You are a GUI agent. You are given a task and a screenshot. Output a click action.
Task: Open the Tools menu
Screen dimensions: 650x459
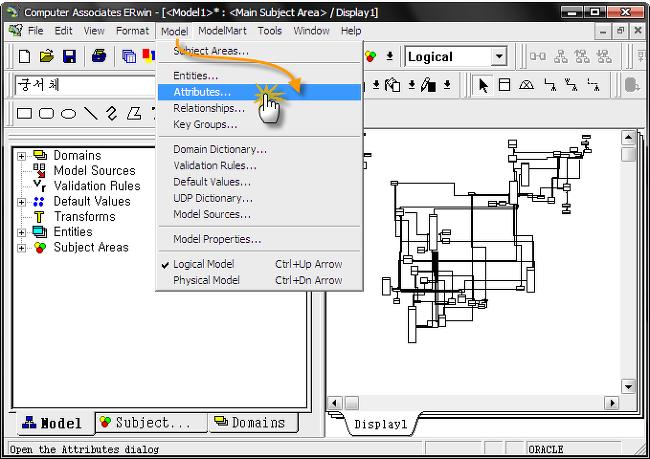tap(269, 31)
